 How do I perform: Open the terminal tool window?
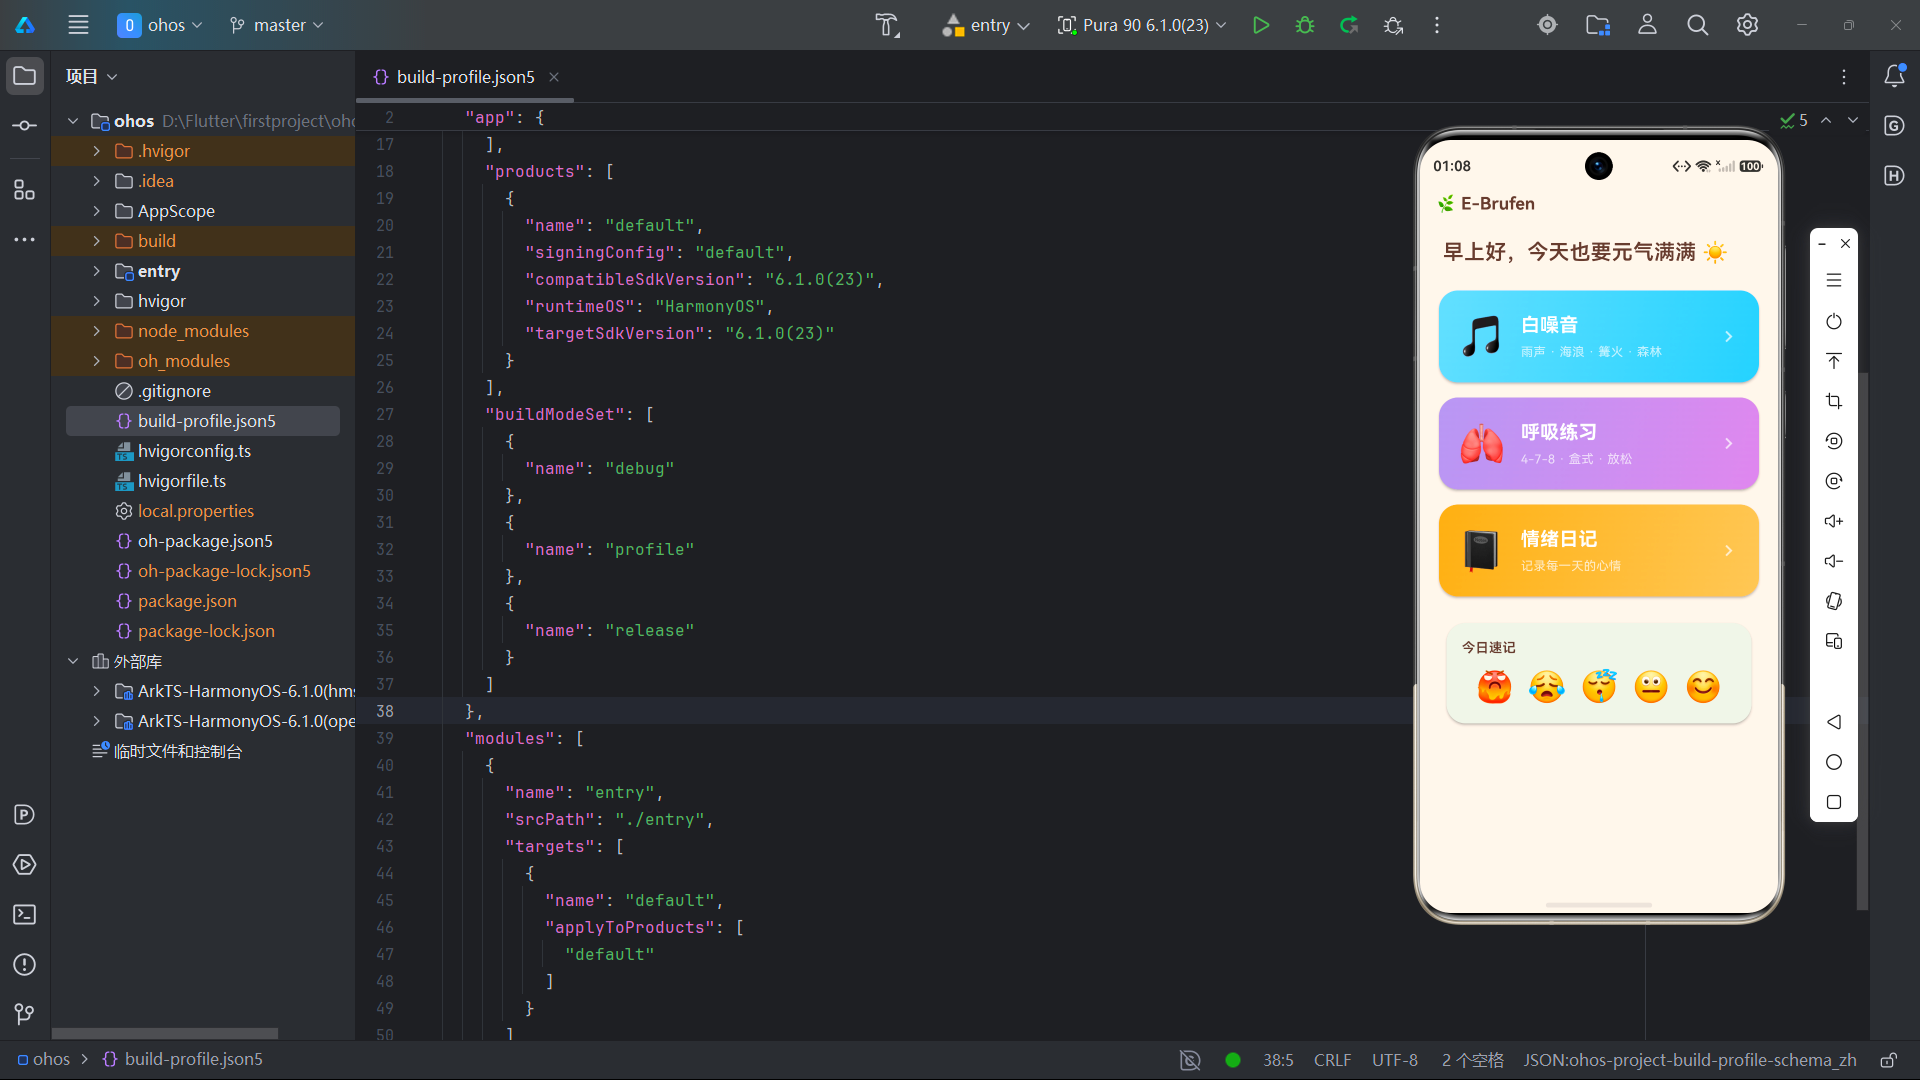(x=25, y=915)
